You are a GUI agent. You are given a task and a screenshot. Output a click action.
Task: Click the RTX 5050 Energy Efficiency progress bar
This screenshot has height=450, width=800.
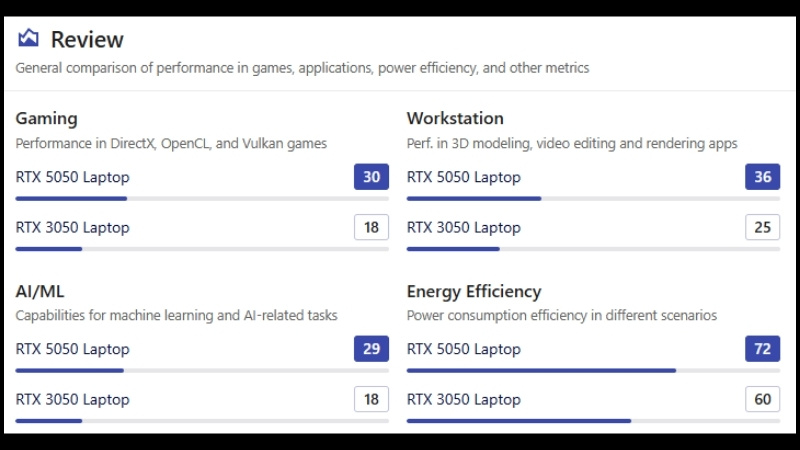click(593, 370)
